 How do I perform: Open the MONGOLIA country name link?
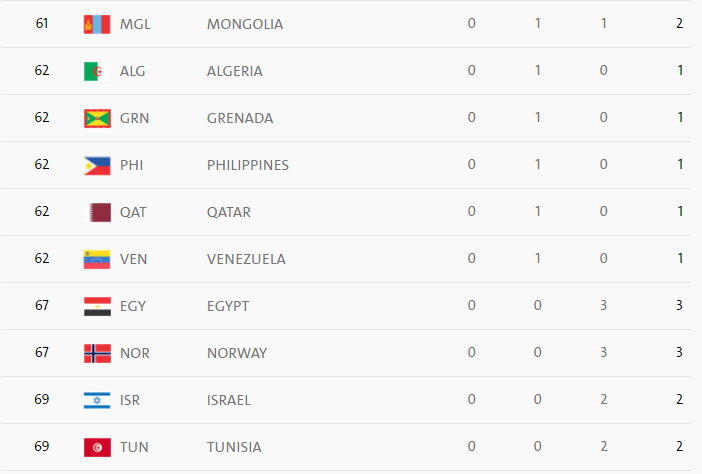tap(245, 24)
